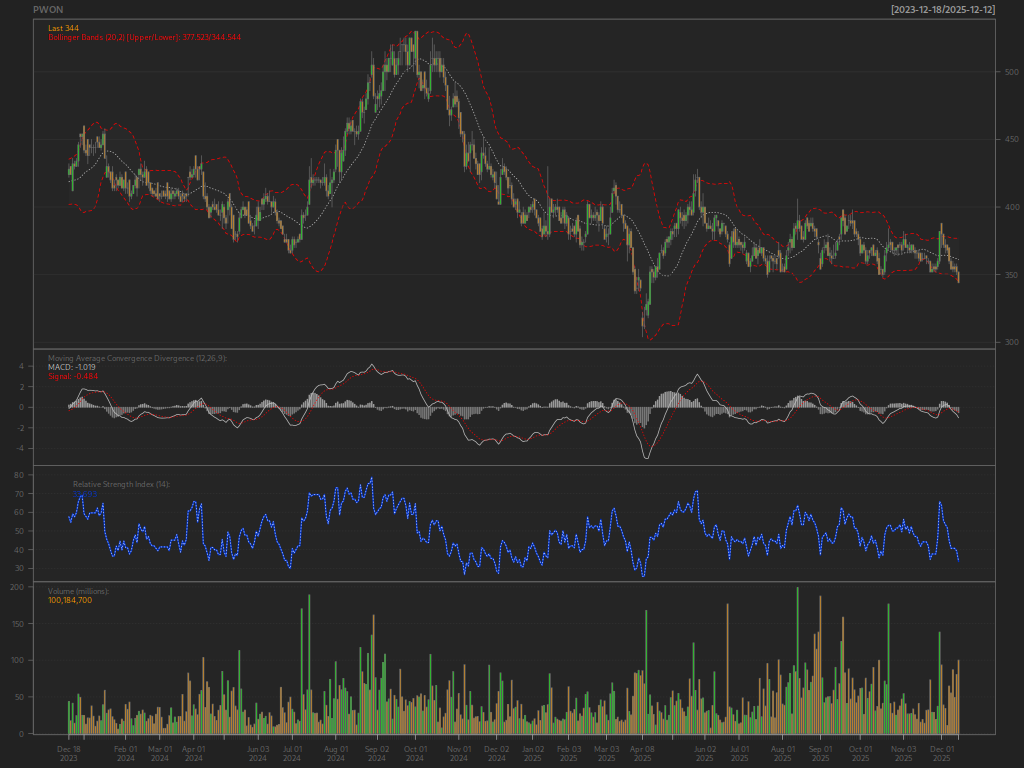Select the -4 tick on MACD axis
Image resolution: width=1024 pixels, height=768 pixels.
pos(20,448)
